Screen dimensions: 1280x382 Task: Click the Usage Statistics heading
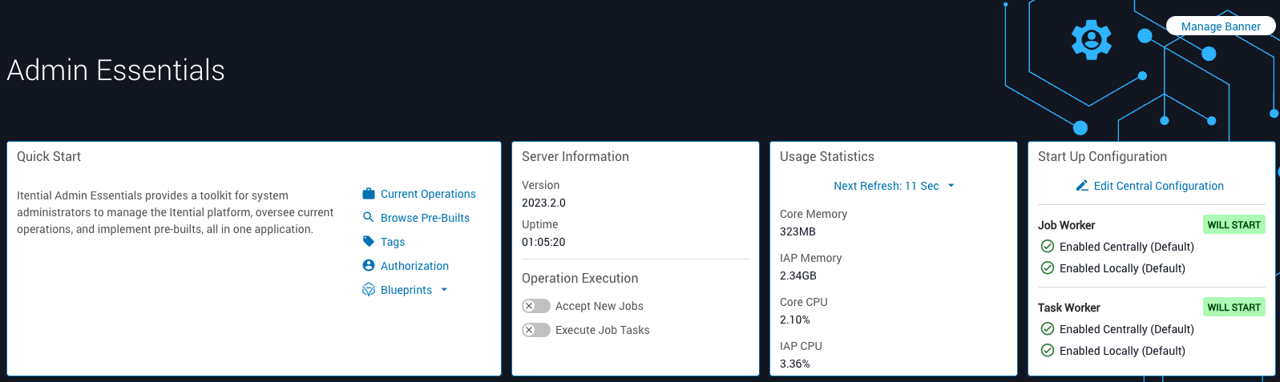[x=827, y=157]
